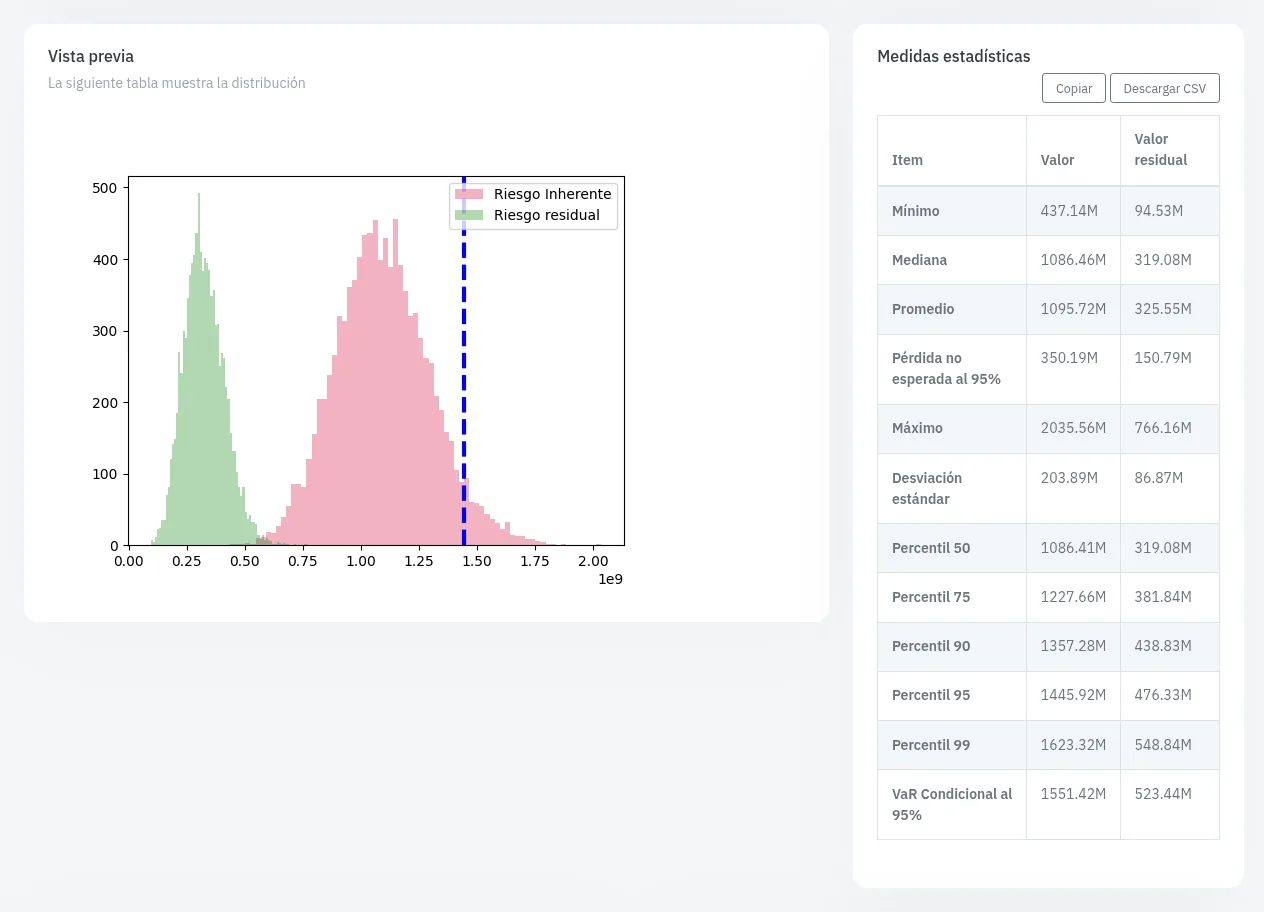Click the Percentil 50 value 1086.41M
The width and height of the screenshot is (1264, 912).
click(1073, 548)
